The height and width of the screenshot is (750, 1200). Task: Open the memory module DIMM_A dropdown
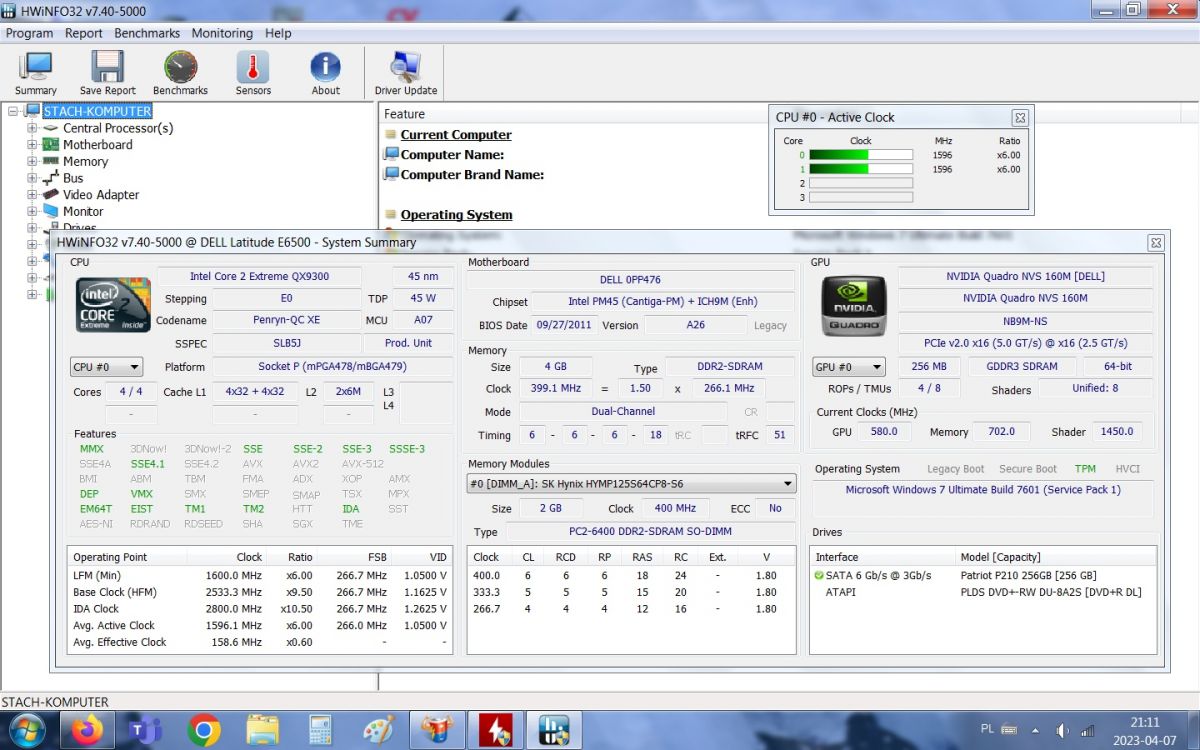point(631,484)
